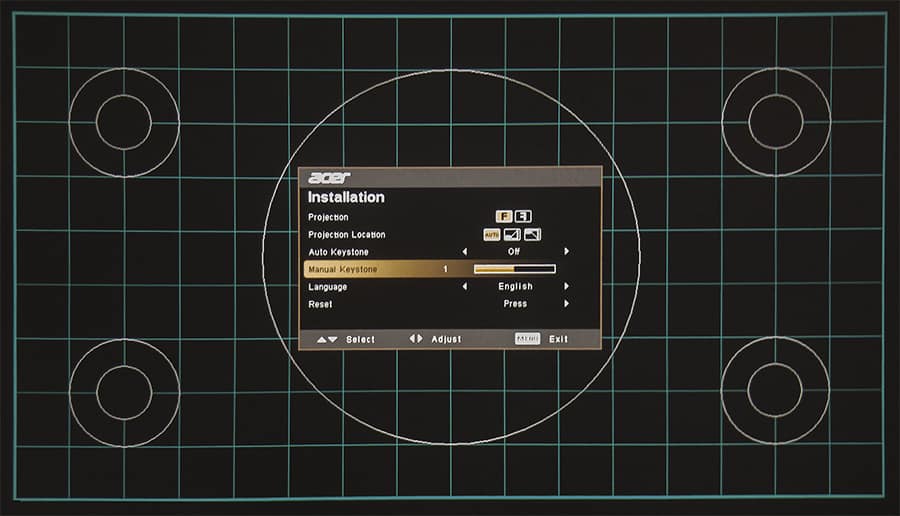900x516 pixels.
Task: Expand the Reset option via right arrow
Action: point(566,304)
